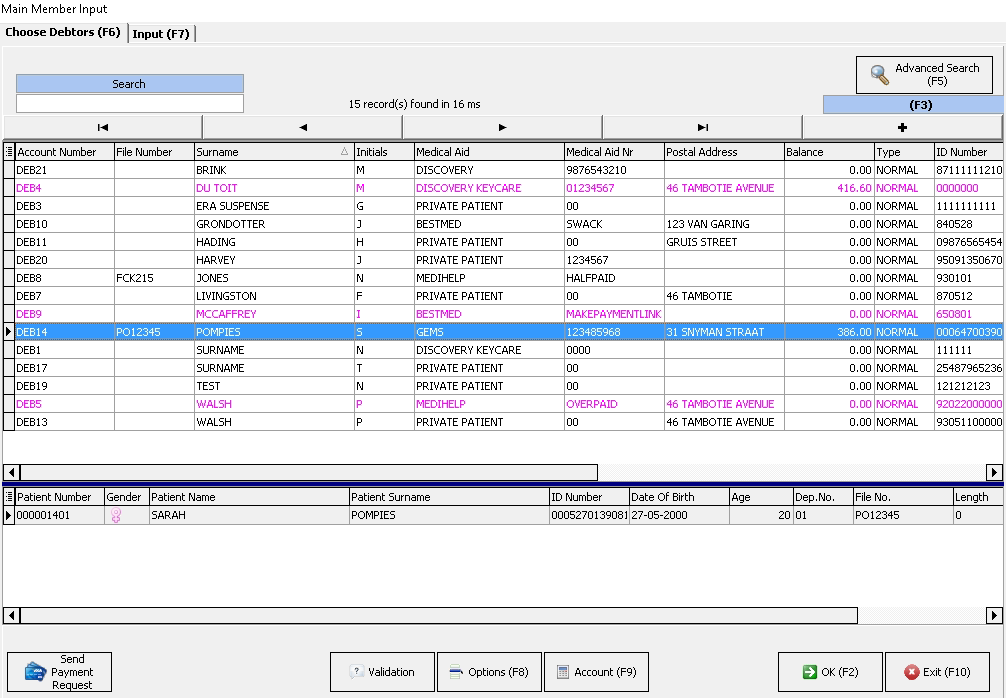Confirm selection with OK (F2)

pos(829,672)
